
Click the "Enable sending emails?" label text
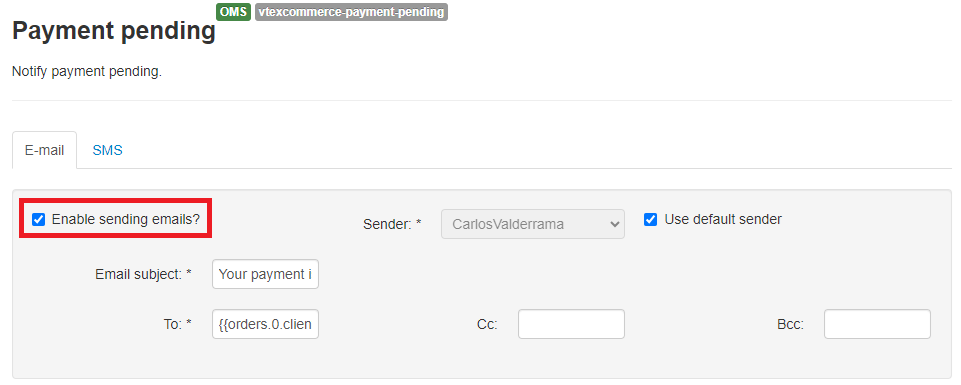tap(126, 219)
